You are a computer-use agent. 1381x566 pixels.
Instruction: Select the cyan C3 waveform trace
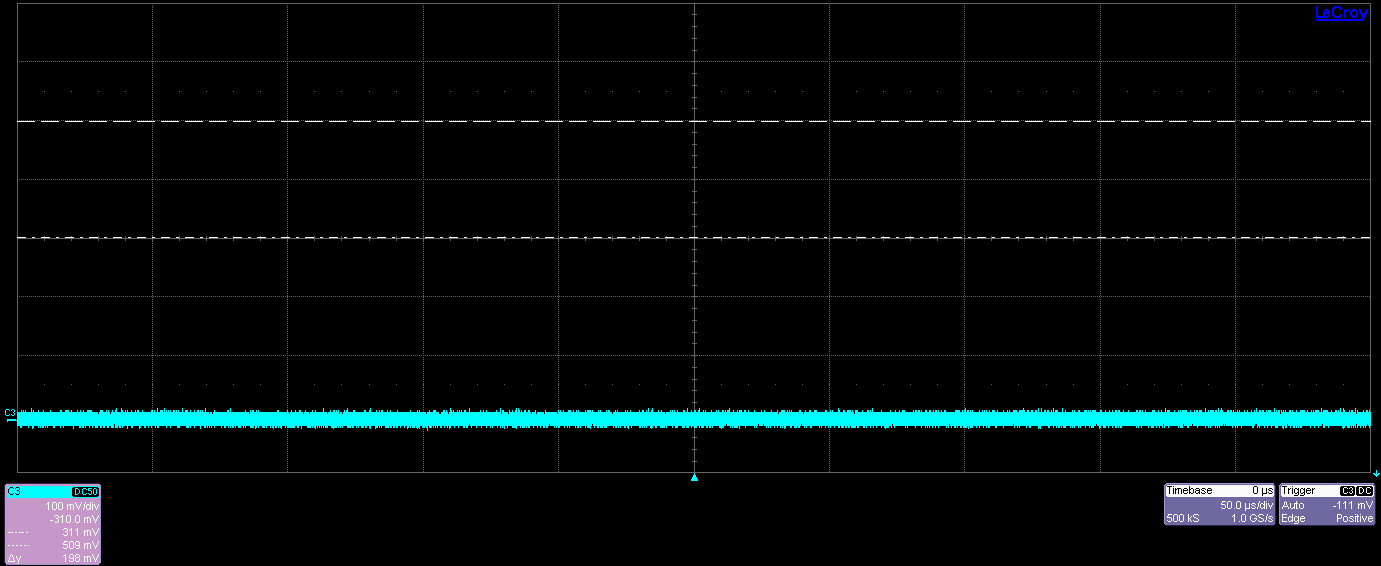click(694, 418)
